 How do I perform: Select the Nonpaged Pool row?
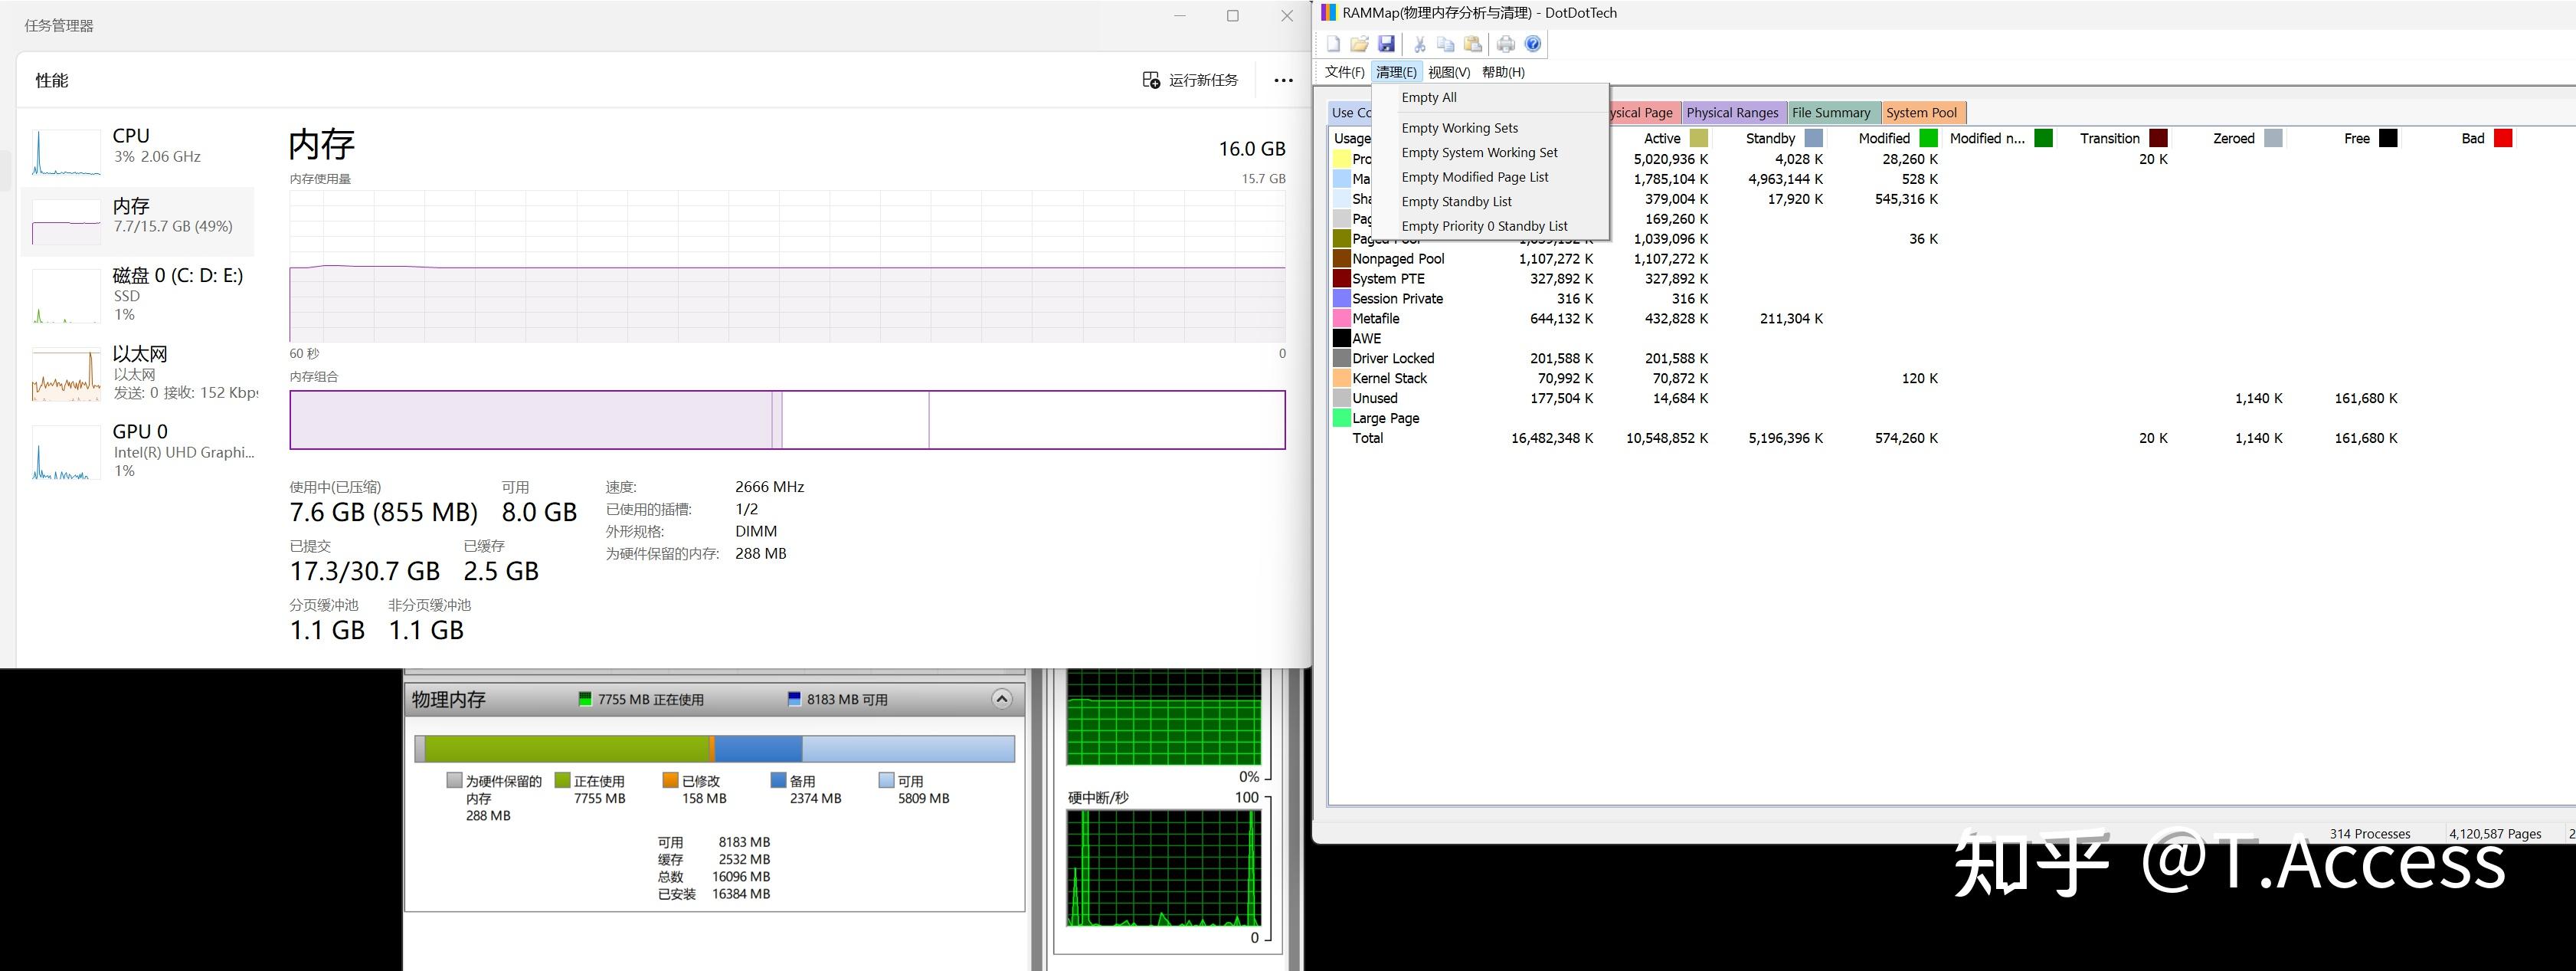(x=1398, y=259)
